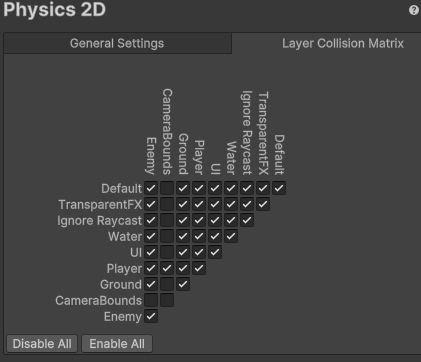421x362 pixels.
Task: Enable Water row CameraBounds column checkbox
Action: click(167, 236)
